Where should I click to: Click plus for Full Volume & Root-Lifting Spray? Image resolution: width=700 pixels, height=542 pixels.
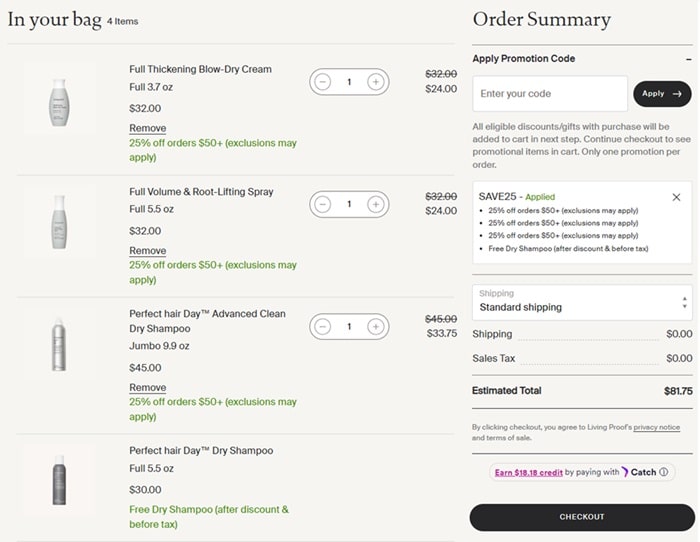coord(375,204)
